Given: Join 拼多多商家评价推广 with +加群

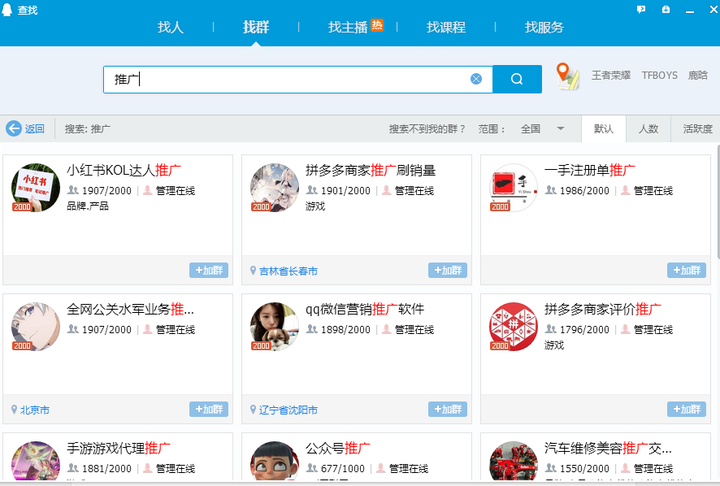Looking at the screenshot, I should pyautogui.click(x=686, y=409).
